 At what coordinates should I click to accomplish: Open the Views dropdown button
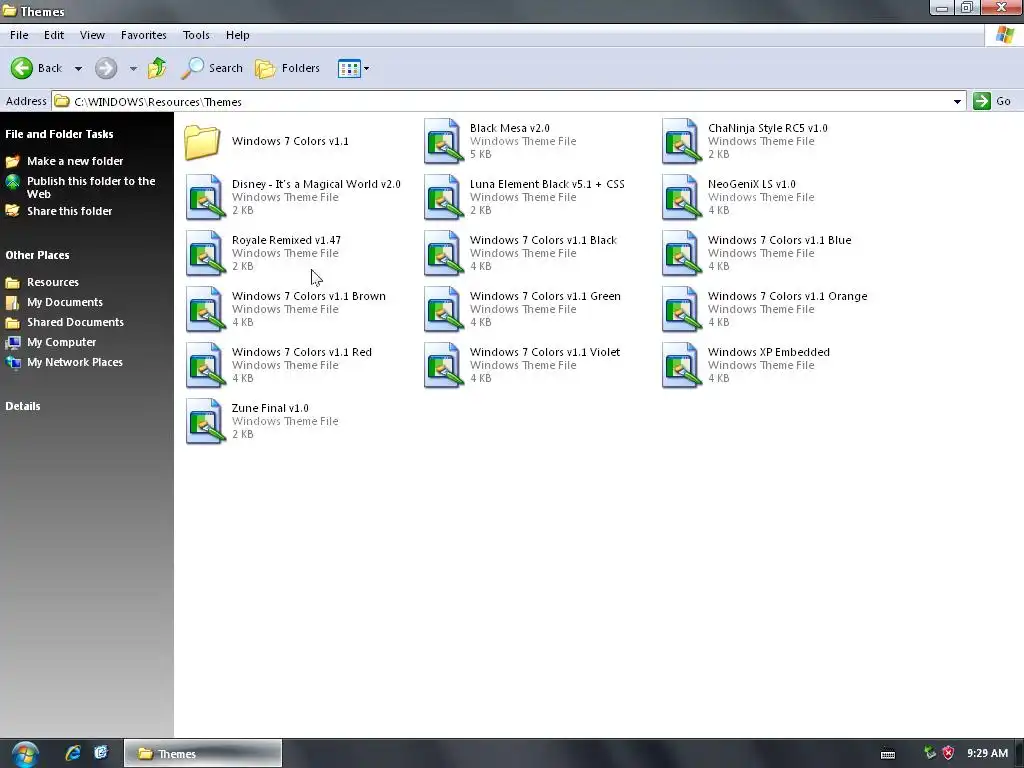pos(353,68)
